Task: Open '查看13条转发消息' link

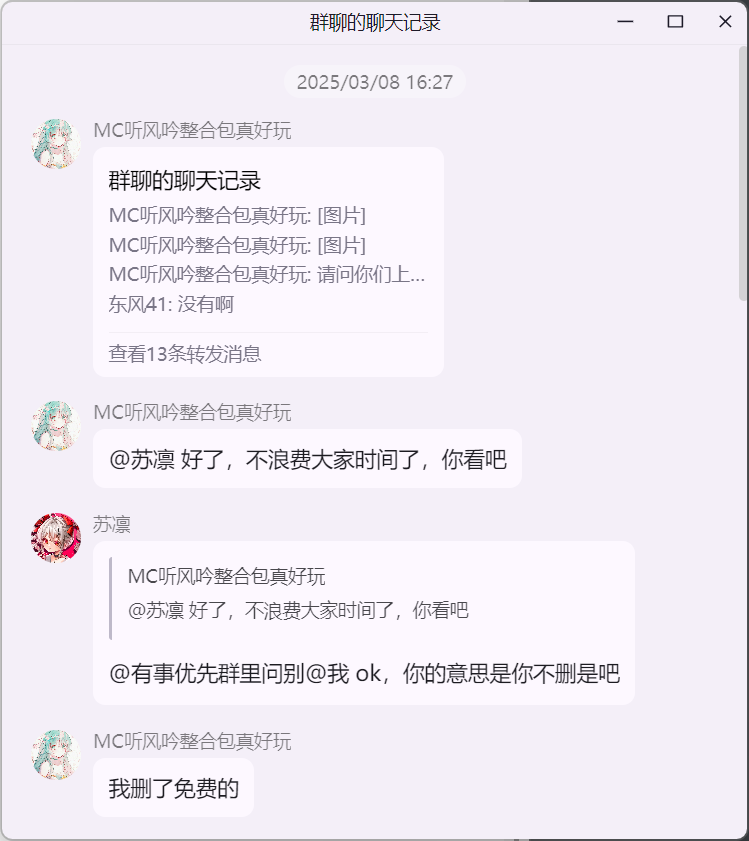Action: [x=185, y=354]
